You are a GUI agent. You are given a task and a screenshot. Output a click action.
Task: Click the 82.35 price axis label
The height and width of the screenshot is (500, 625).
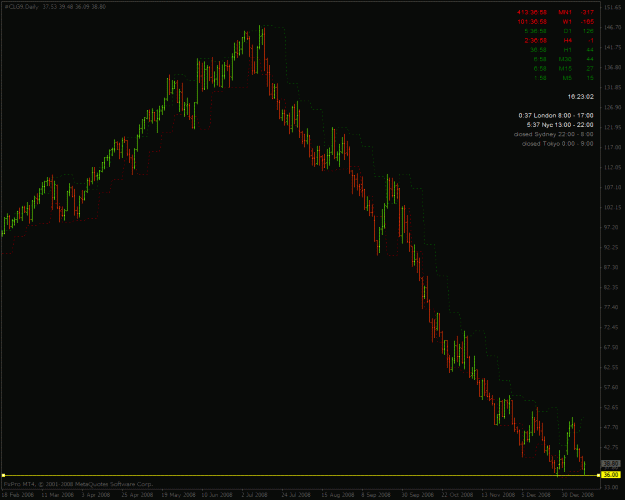[613, 287]
